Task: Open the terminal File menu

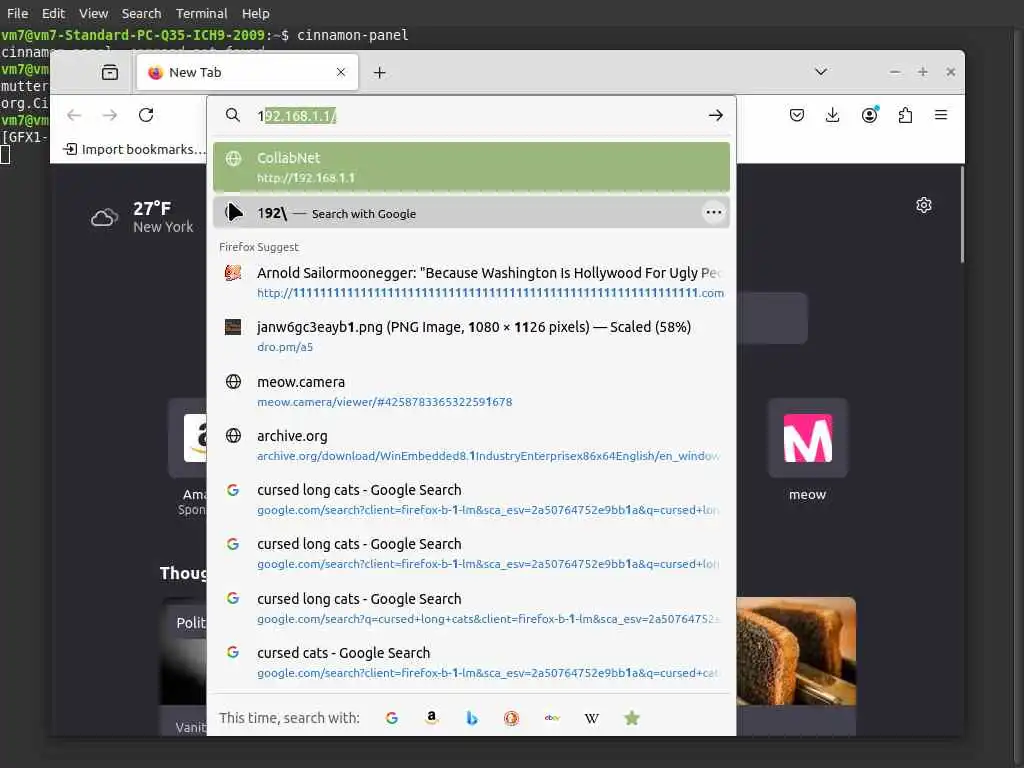Action: click(x=18, y=13)
